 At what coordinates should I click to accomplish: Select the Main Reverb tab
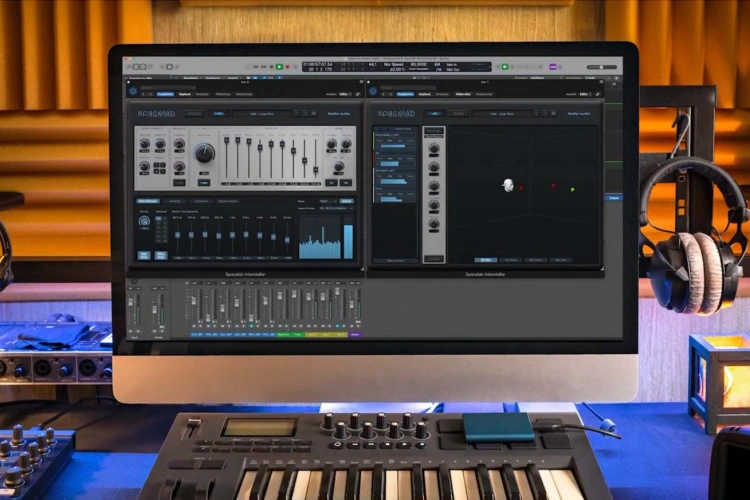[148, 201]
